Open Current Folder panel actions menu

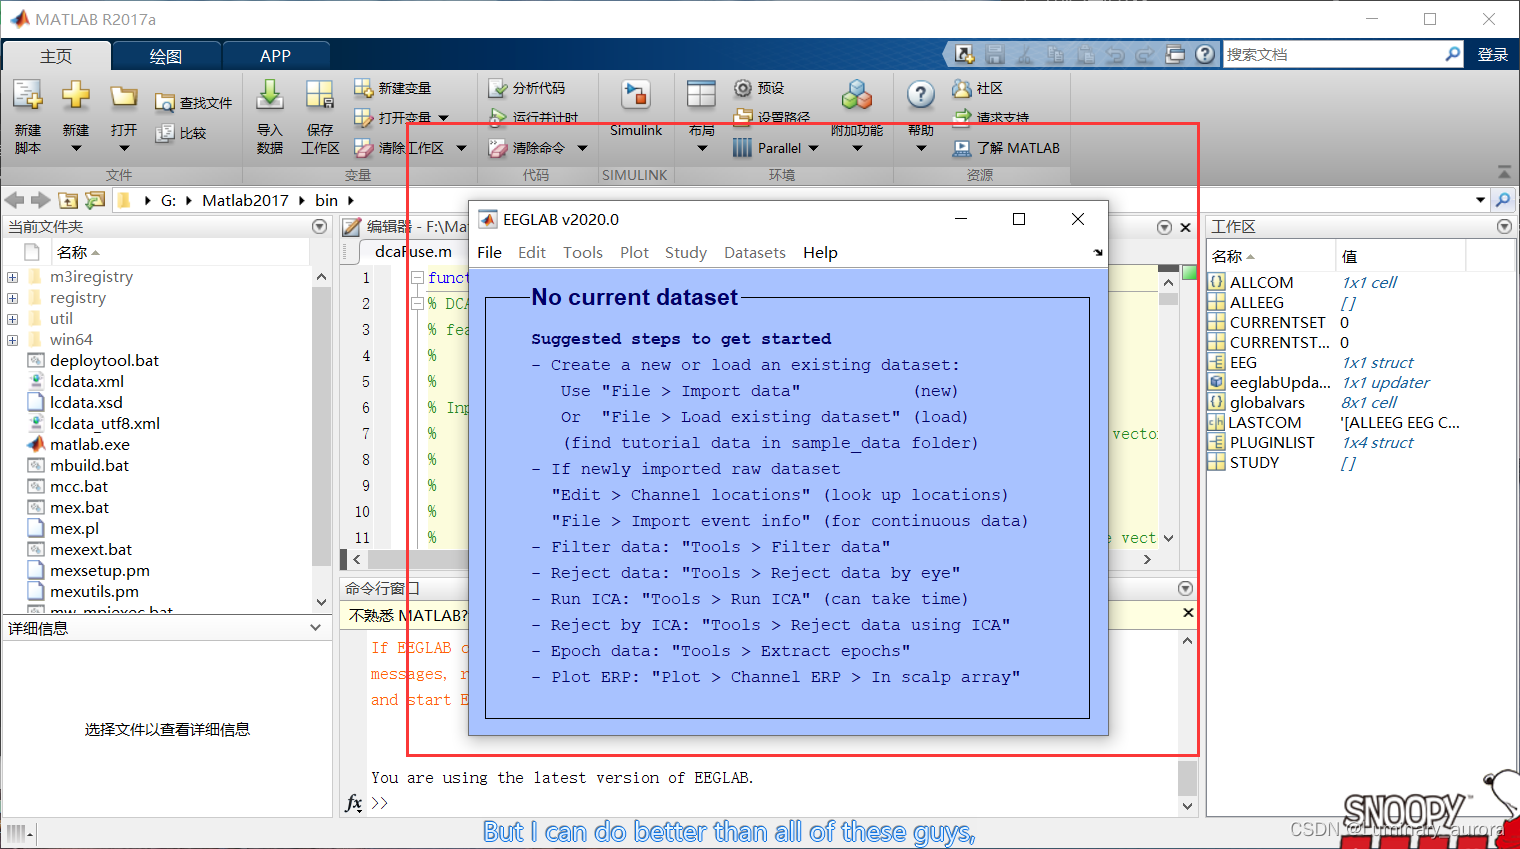click(319, 227)
